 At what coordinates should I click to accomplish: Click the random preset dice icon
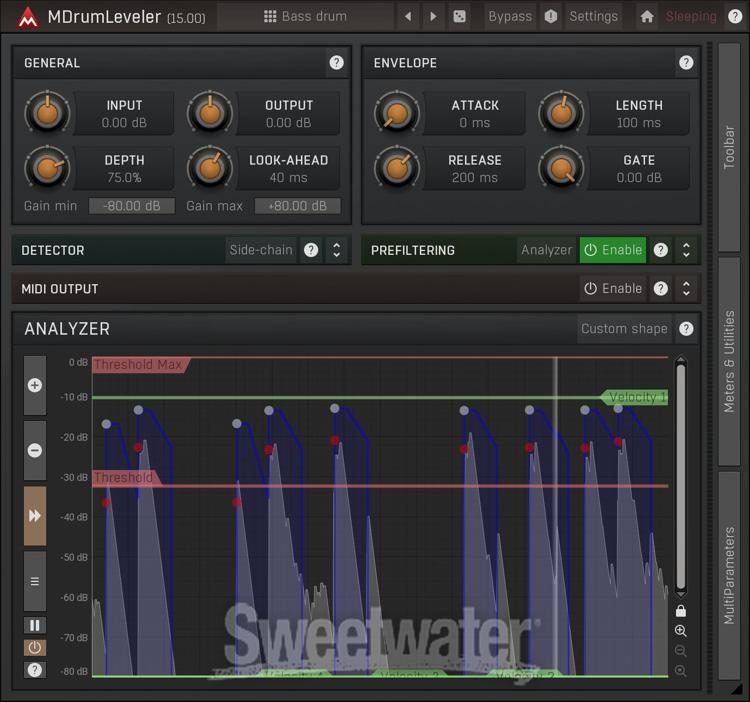(x=459, y=16)
